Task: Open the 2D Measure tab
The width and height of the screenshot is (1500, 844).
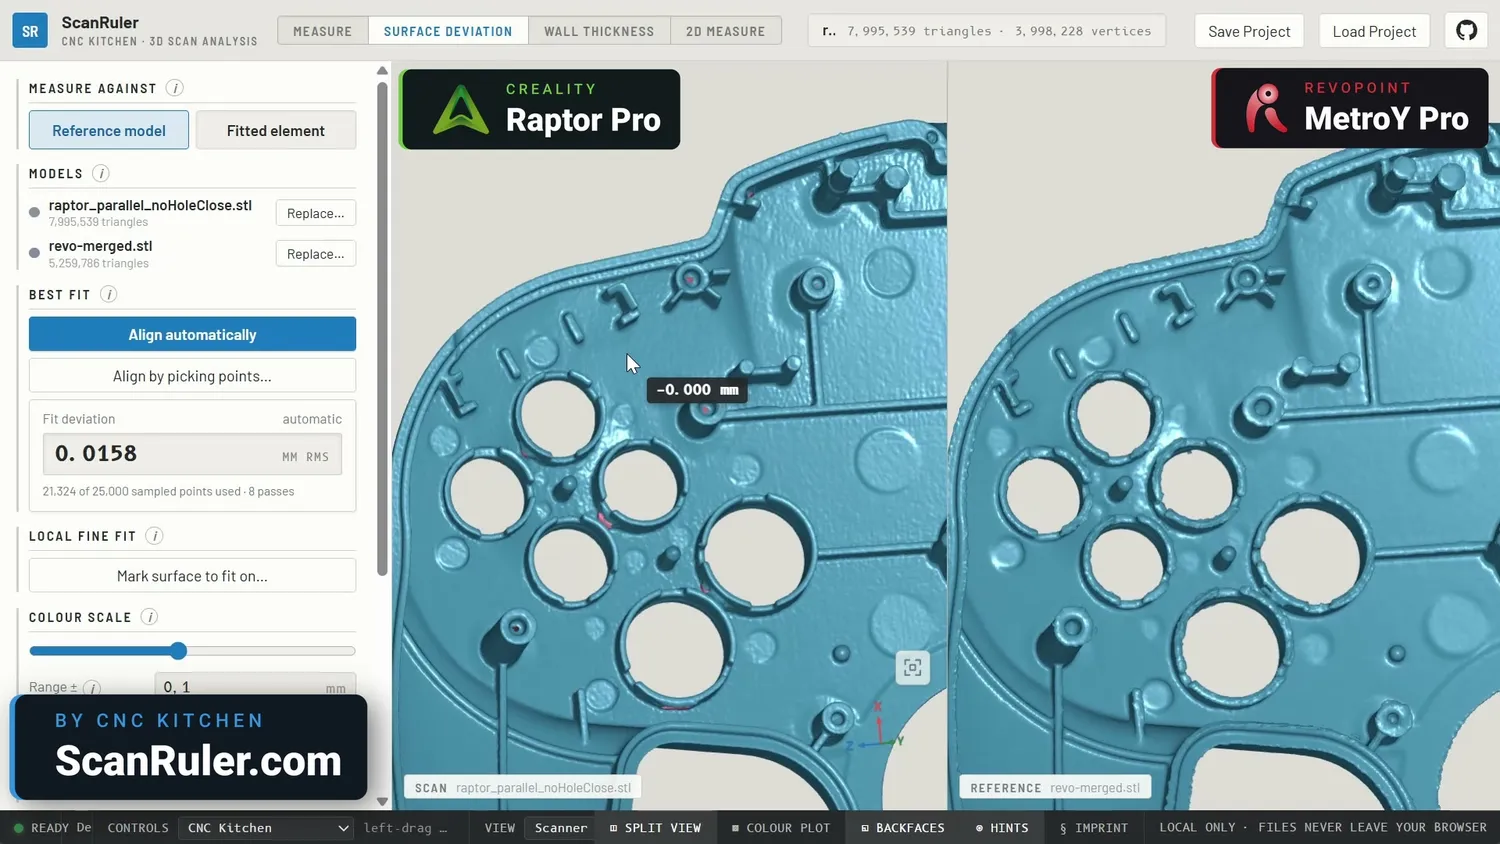Action: [x=726, y=31]
